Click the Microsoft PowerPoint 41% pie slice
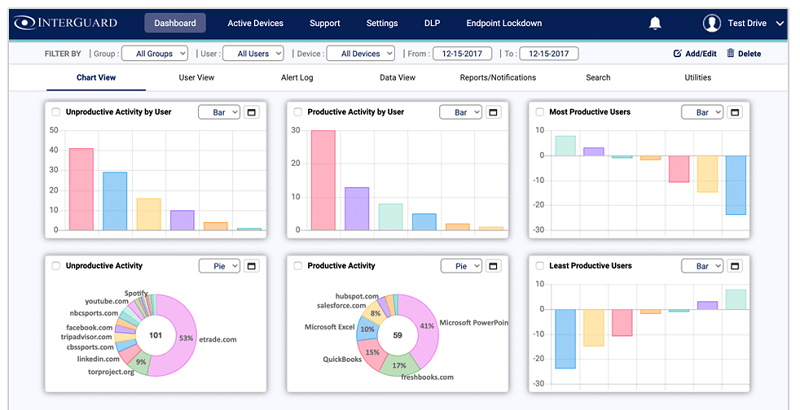Image resolution: width=800 pixels, height=410 pixels. (425, 326)
